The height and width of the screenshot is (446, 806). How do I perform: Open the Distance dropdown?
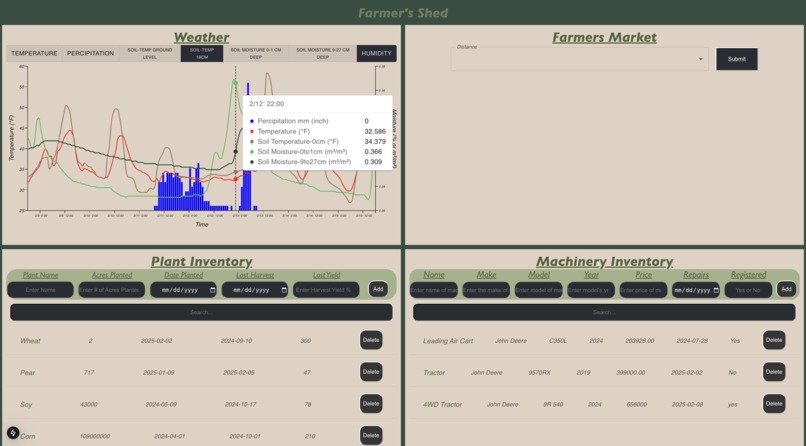579,59
